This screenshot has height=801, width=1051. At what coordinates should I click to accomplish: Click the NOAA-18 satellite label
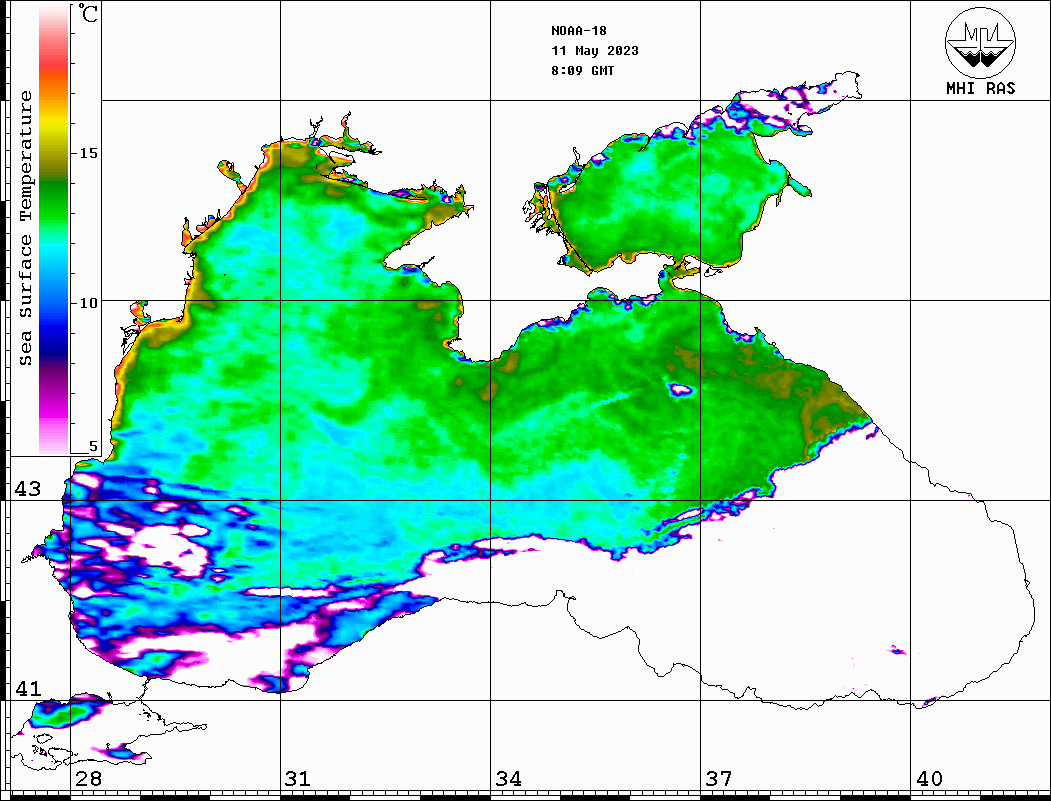(x=579, y=31)
